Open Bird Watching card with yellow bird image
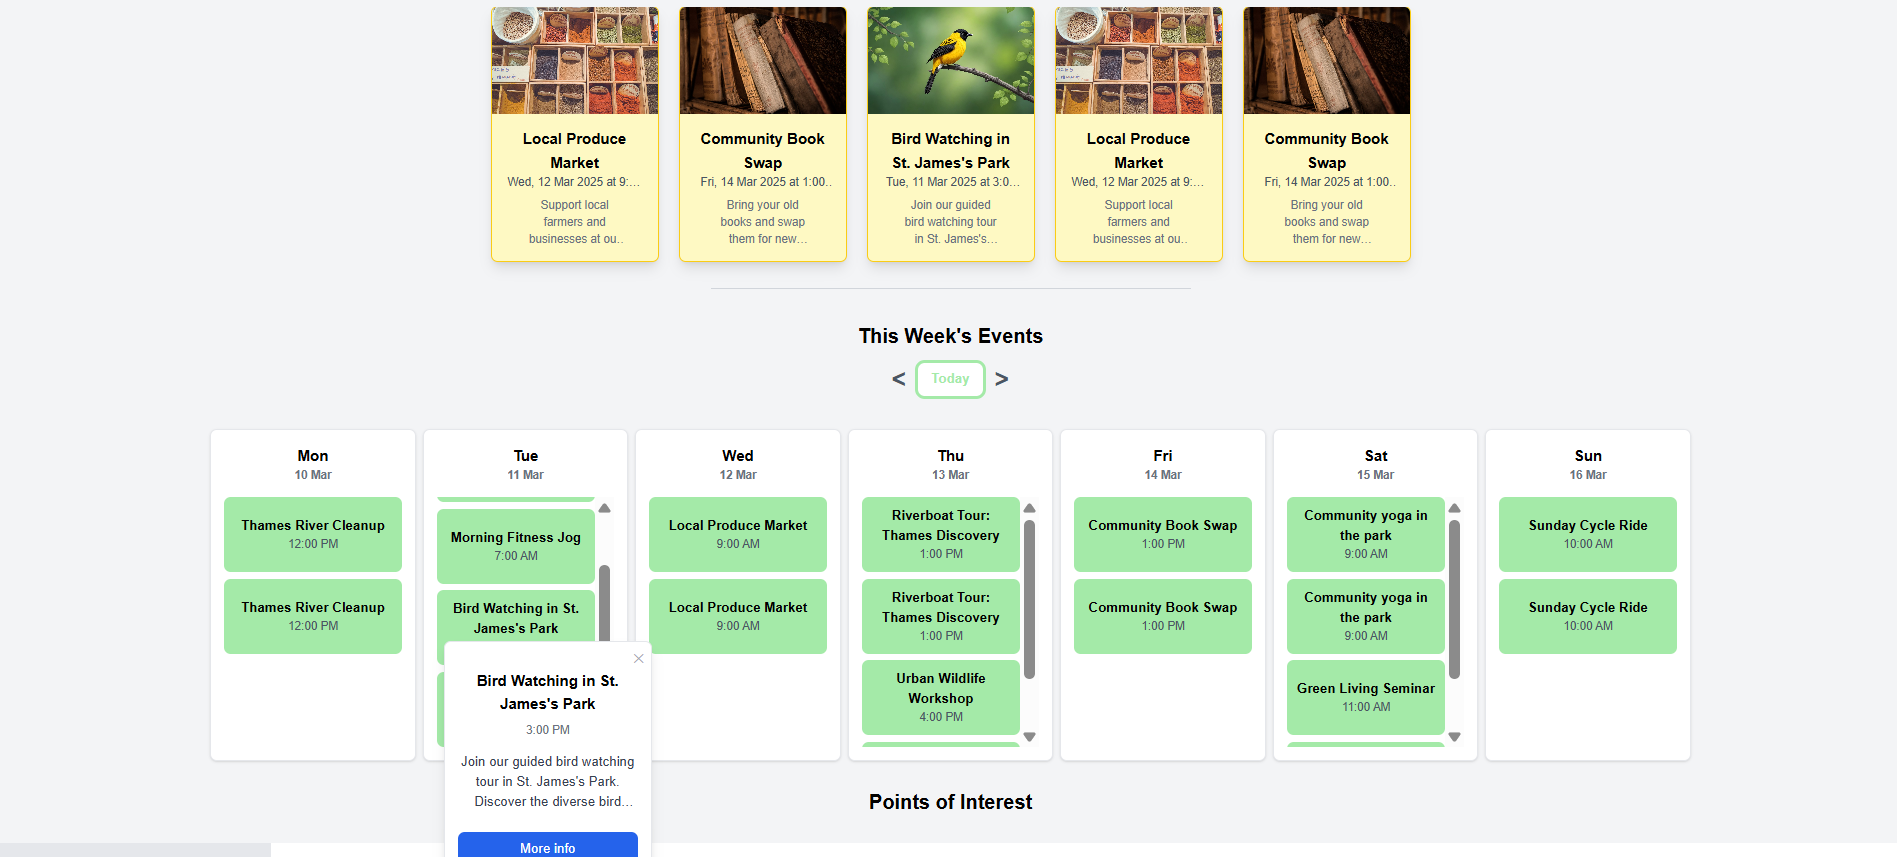The image size is (1897, 857). pyautogui.click(x=950, y=134)
